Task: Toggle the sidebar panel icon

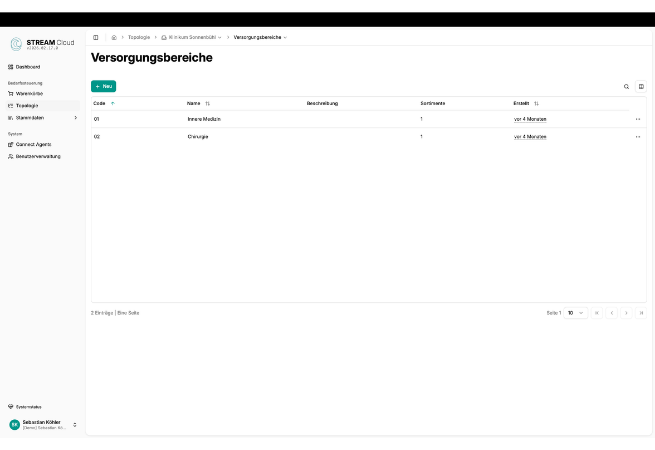Action: [x=96, y=37]
